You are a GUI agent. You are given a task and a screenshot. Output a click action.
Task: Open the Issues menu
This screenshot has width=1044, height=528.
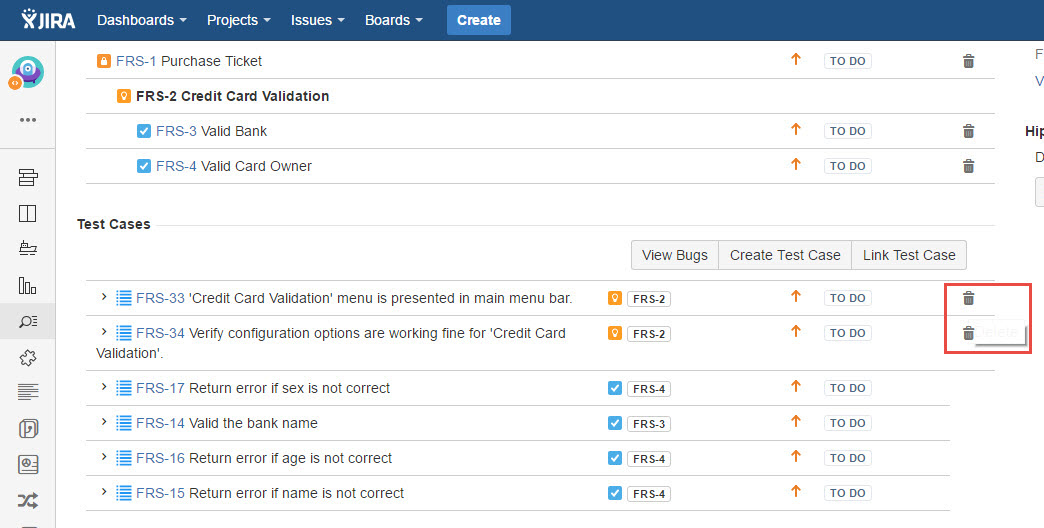(x=318, y=20)
